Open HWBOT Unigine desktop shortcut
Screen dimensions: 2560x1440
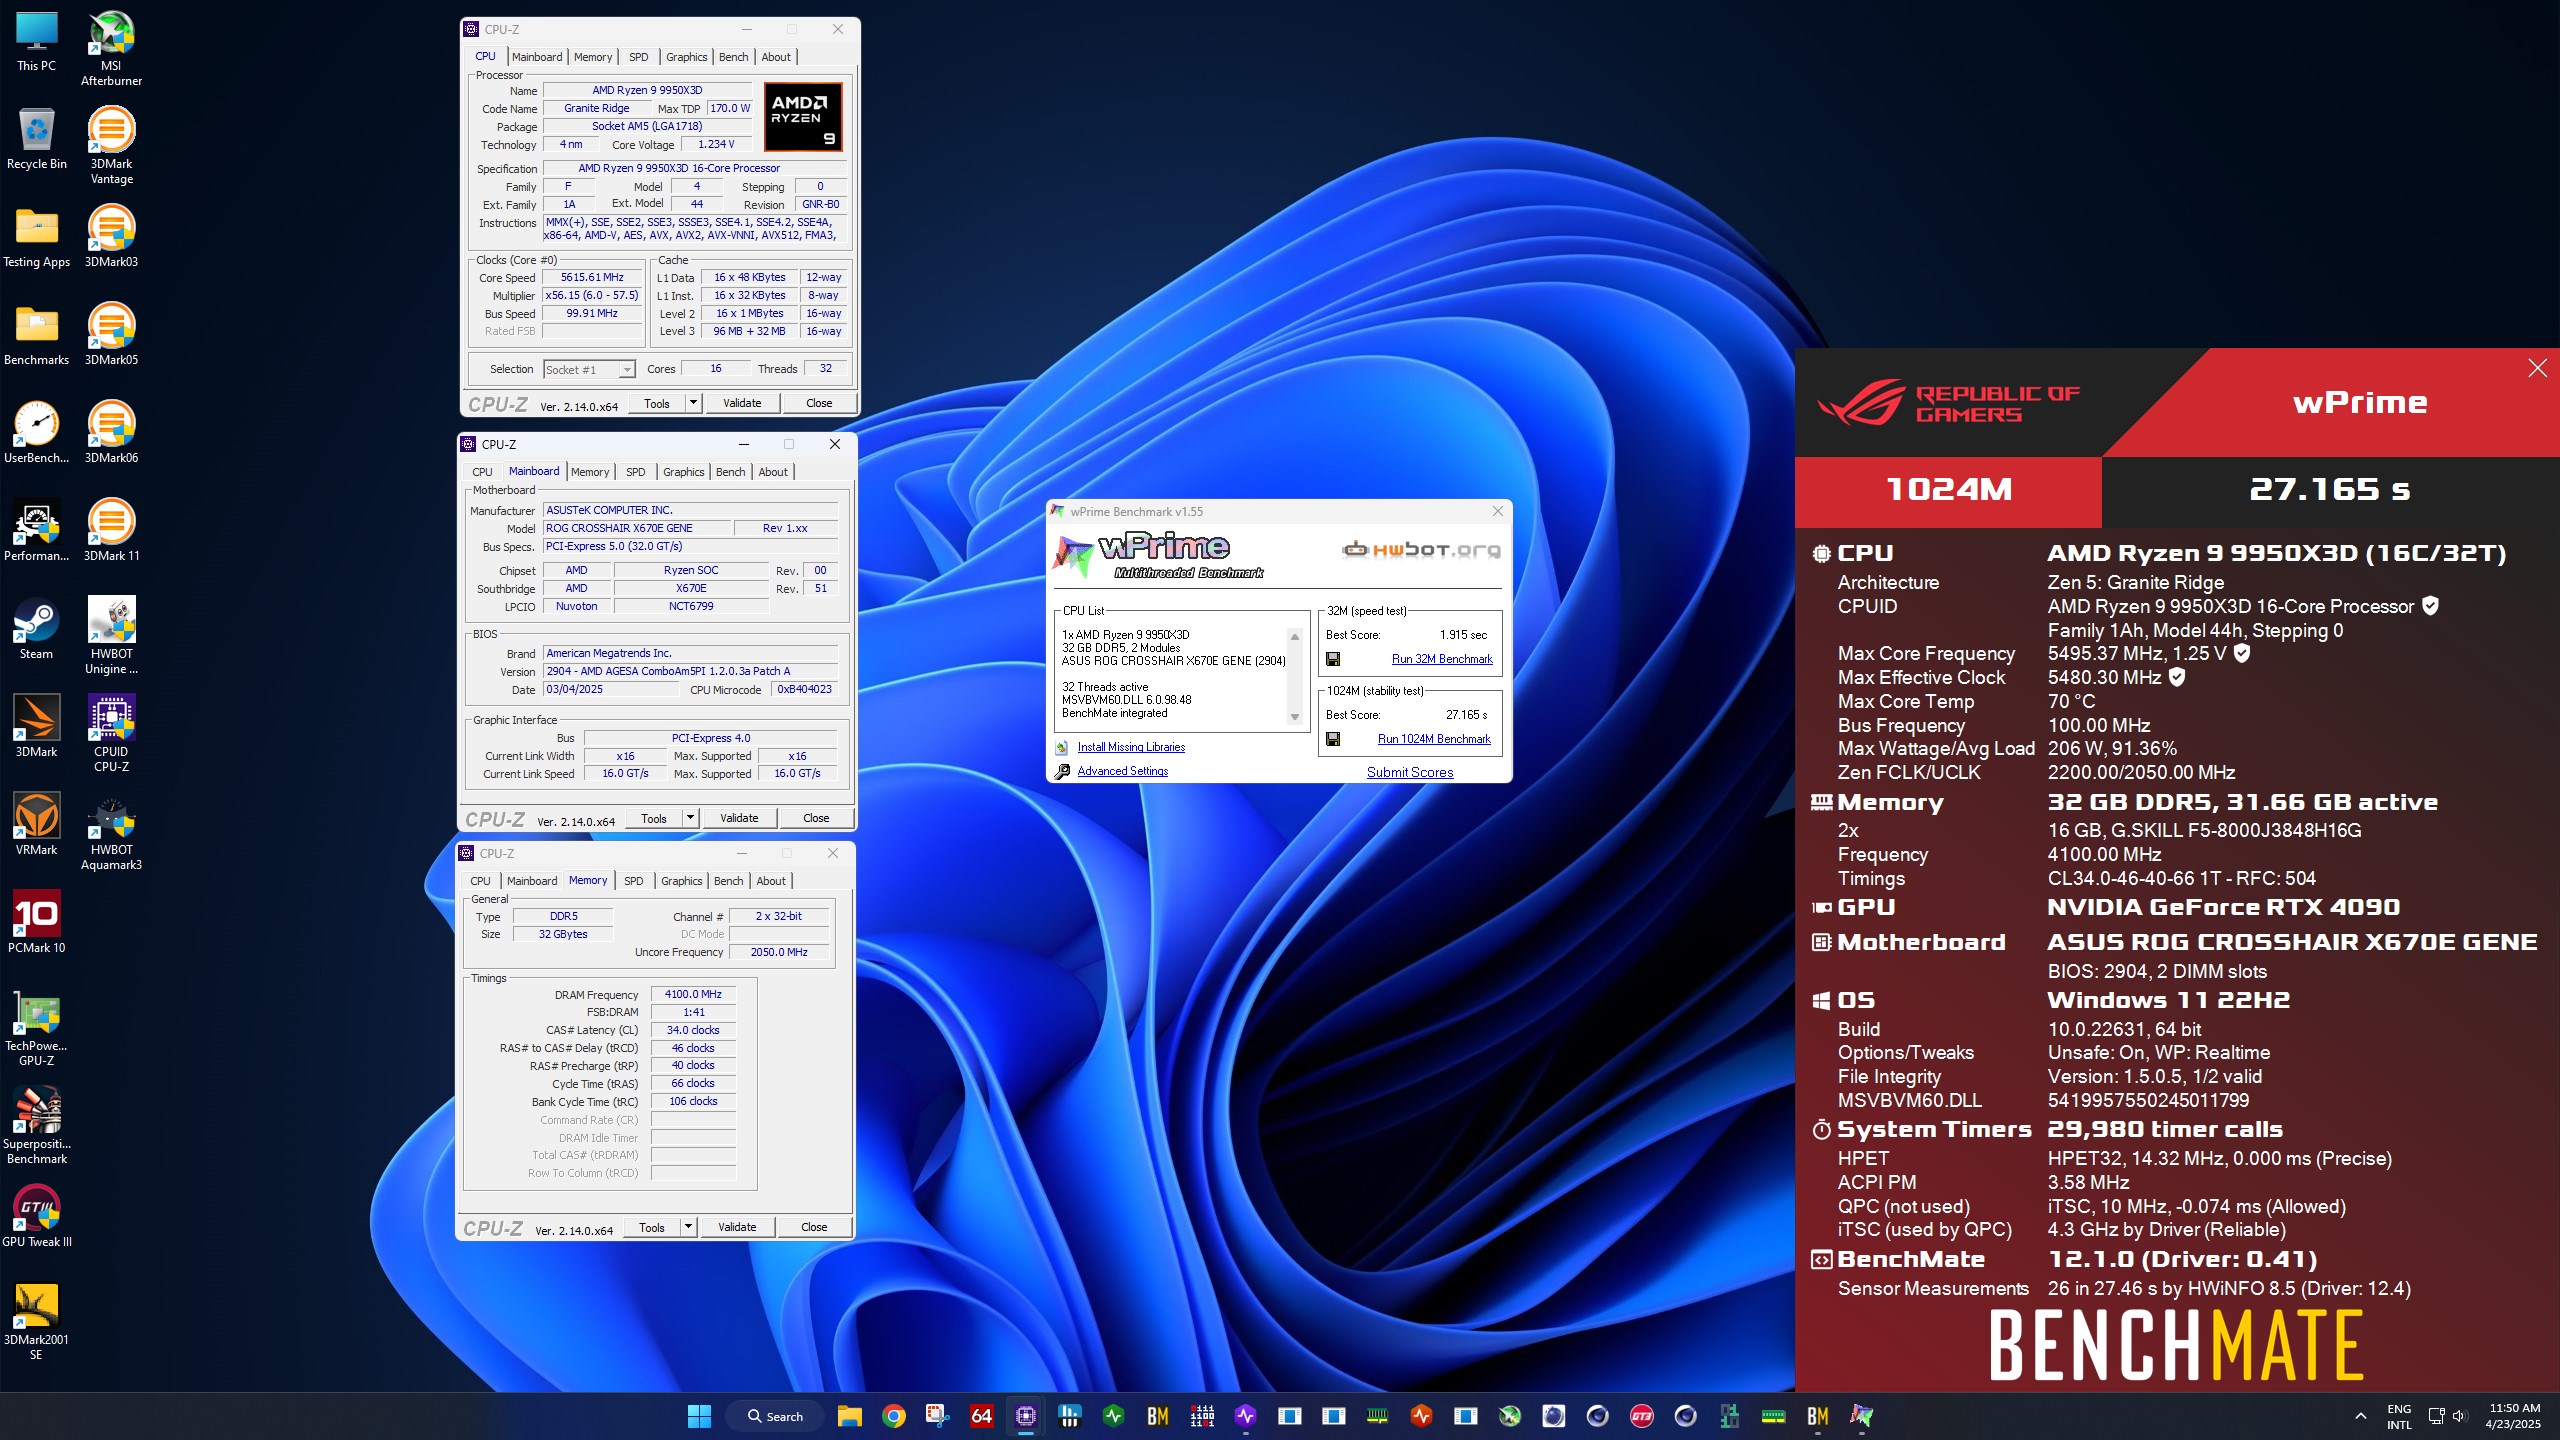coord(111,636)
